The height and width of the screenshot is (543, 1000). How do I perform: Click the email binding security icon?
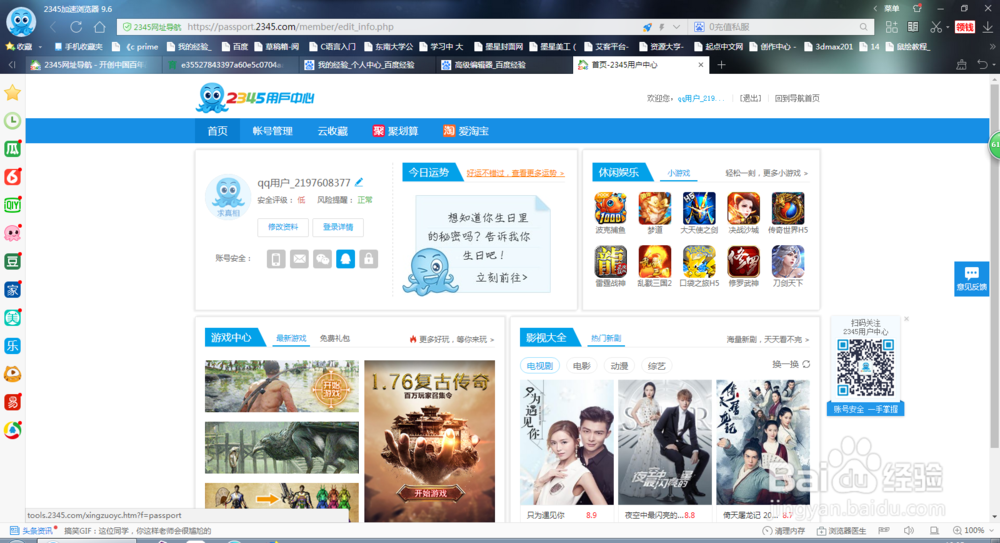click(x=299, y=259)
